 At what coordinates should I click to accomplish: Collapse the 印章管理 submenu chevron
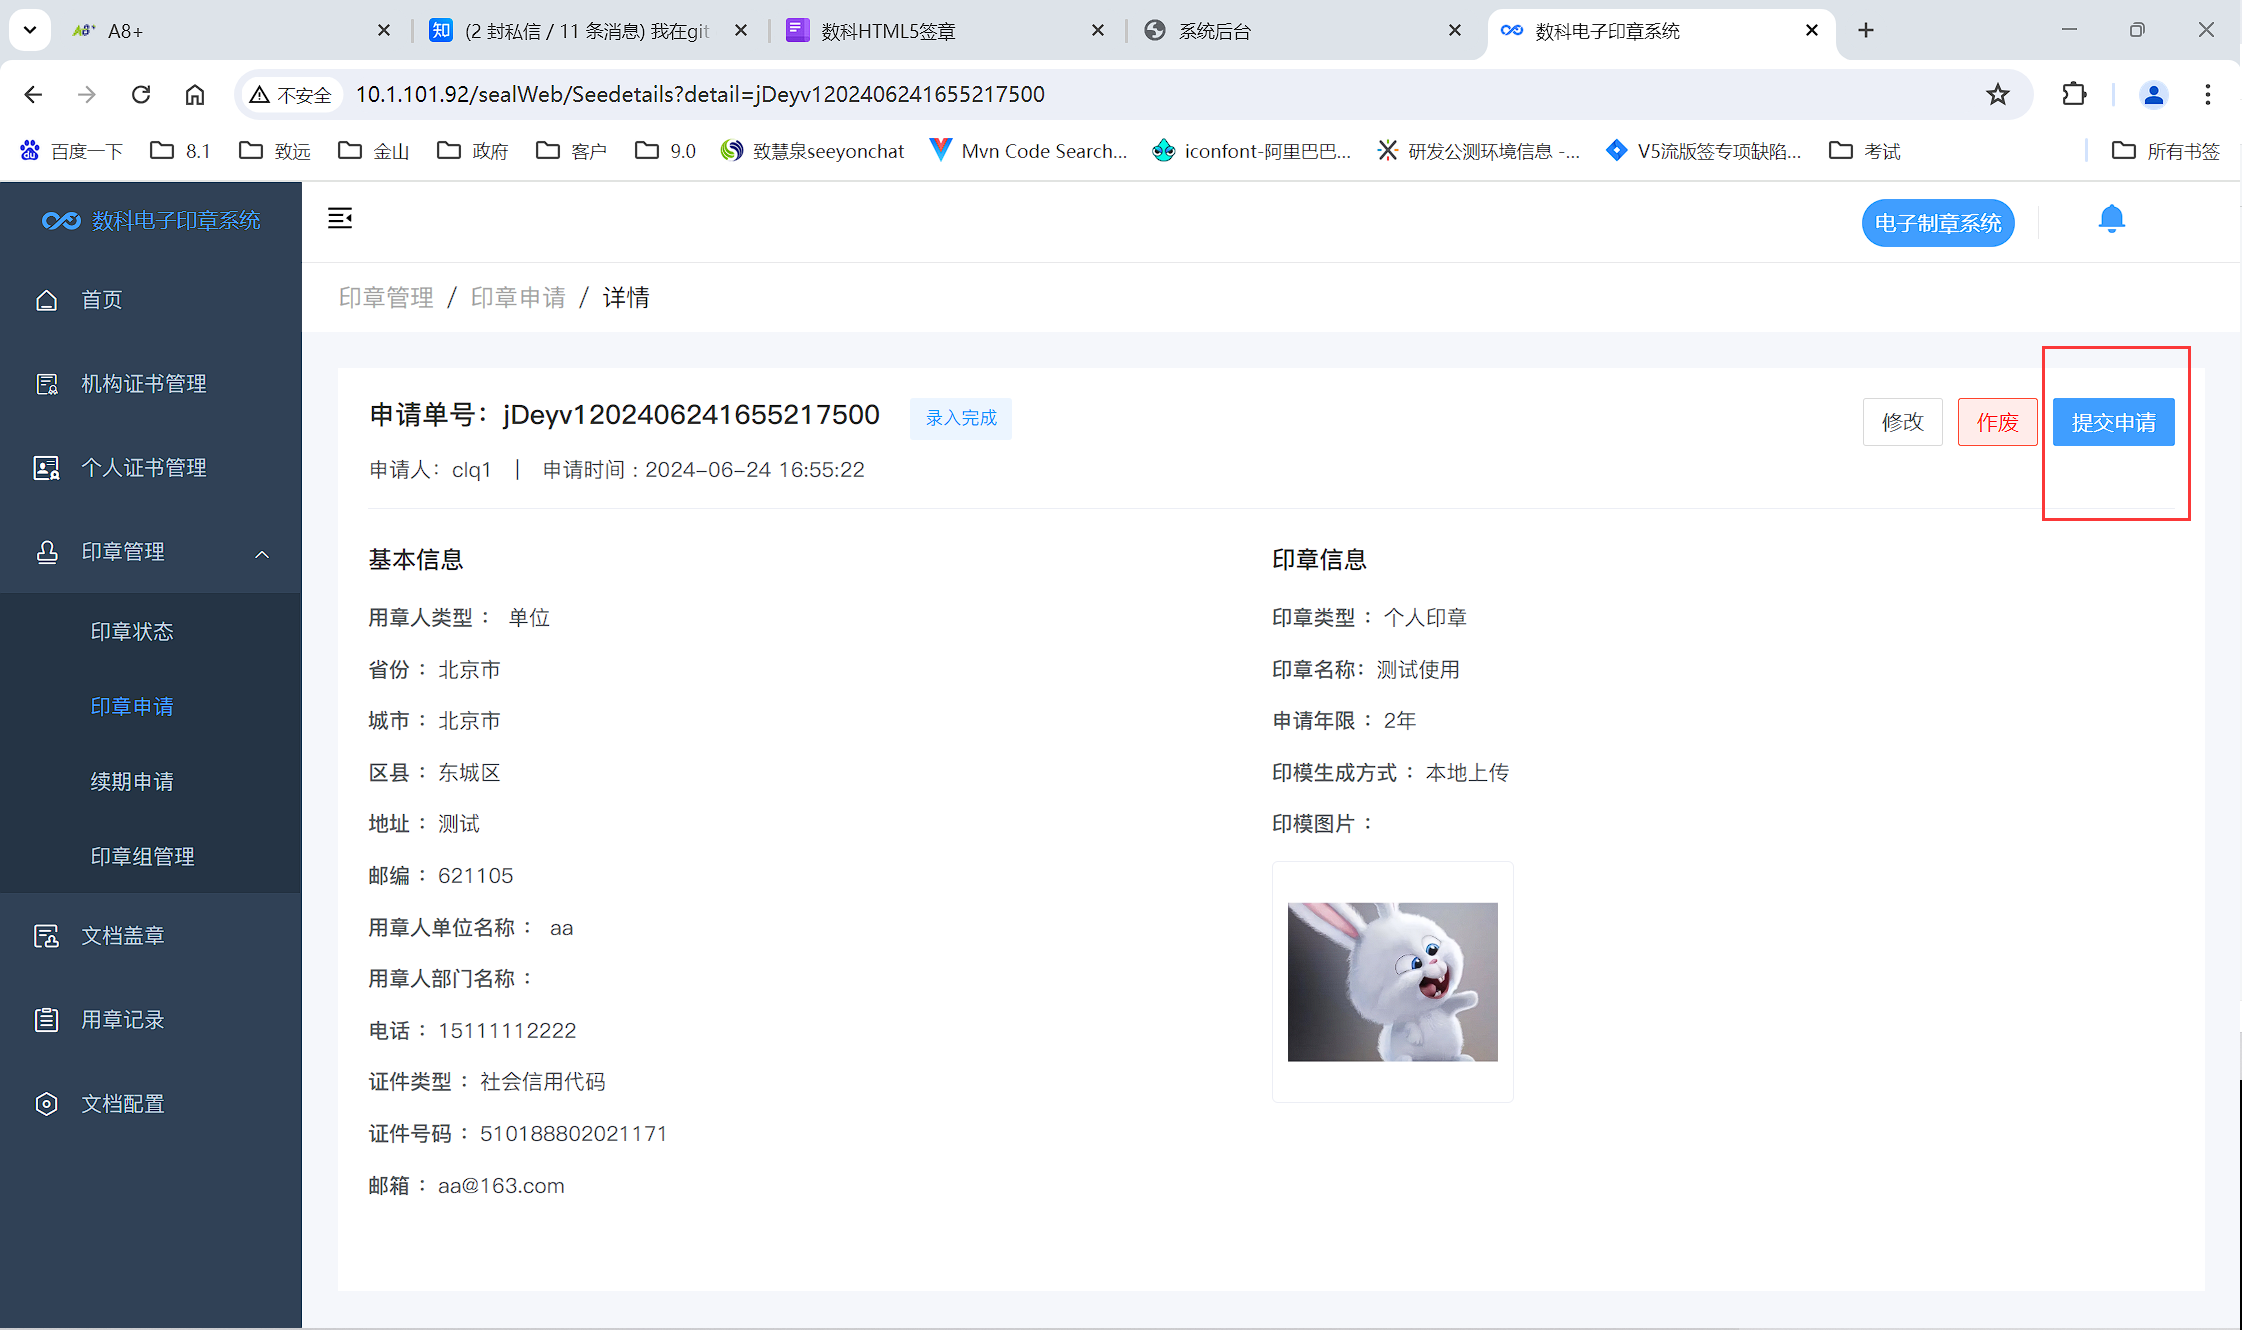(x=262, y=554)
